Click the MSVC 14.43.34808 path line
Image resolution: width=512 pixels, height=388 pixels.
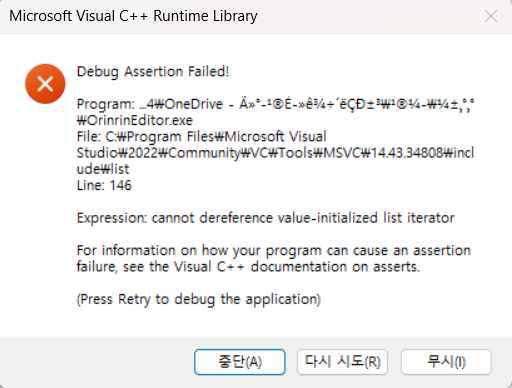(275, 153)
